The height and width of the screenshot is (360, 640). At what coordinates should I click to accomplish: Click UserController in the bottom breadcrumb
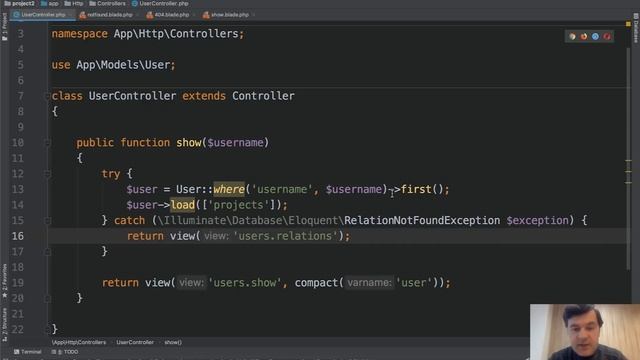coord(135,342)
